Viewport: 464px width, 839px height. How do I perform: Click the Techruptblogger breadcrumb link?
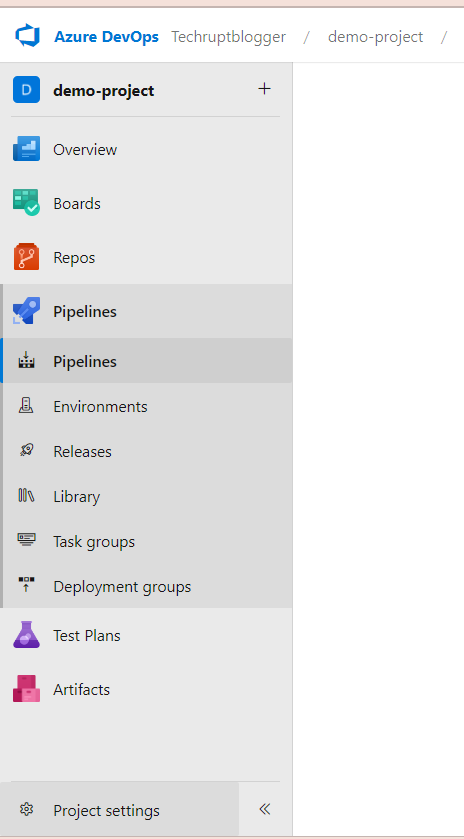tap(229, 37)
